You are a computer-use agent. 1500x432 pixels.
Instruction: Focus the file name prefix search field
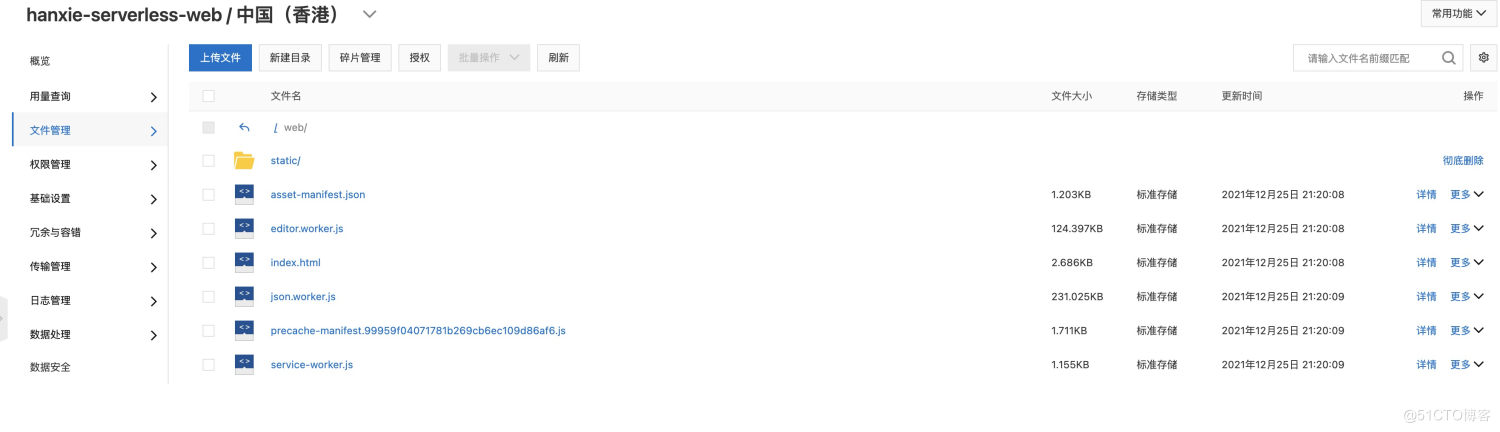(1370, 58)
